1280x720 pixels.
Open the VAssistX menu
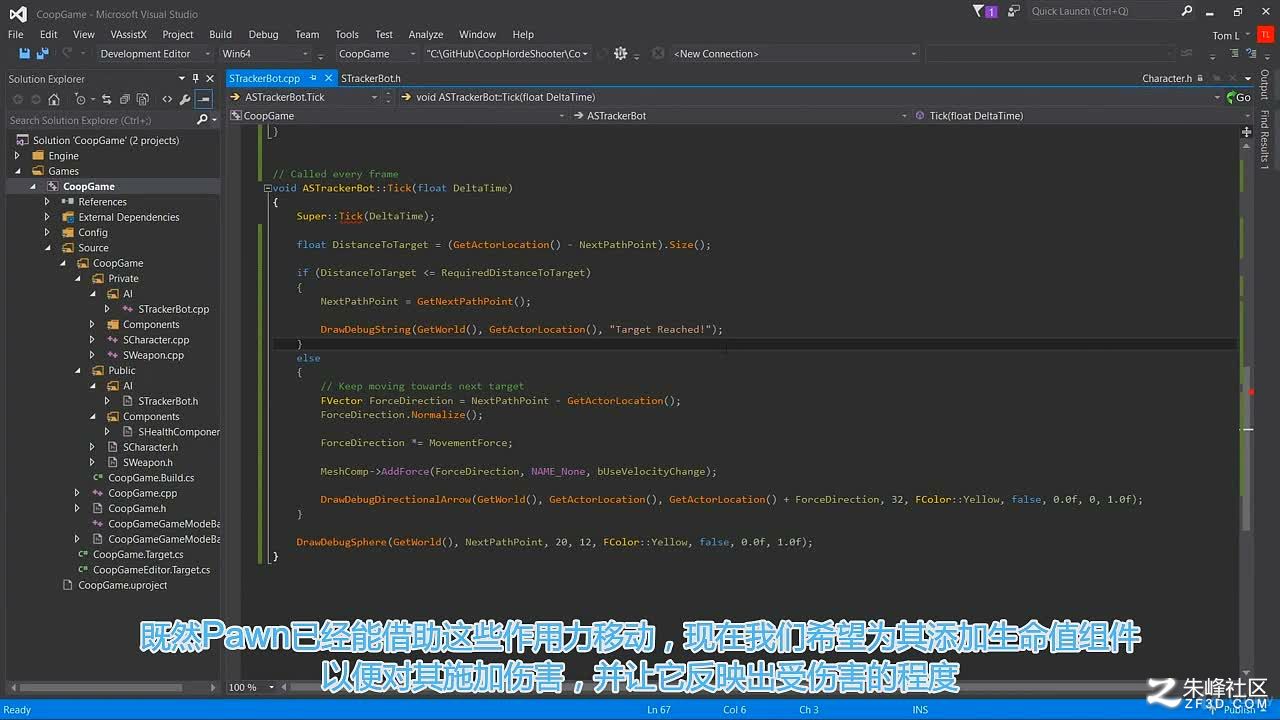coord(128,34)
